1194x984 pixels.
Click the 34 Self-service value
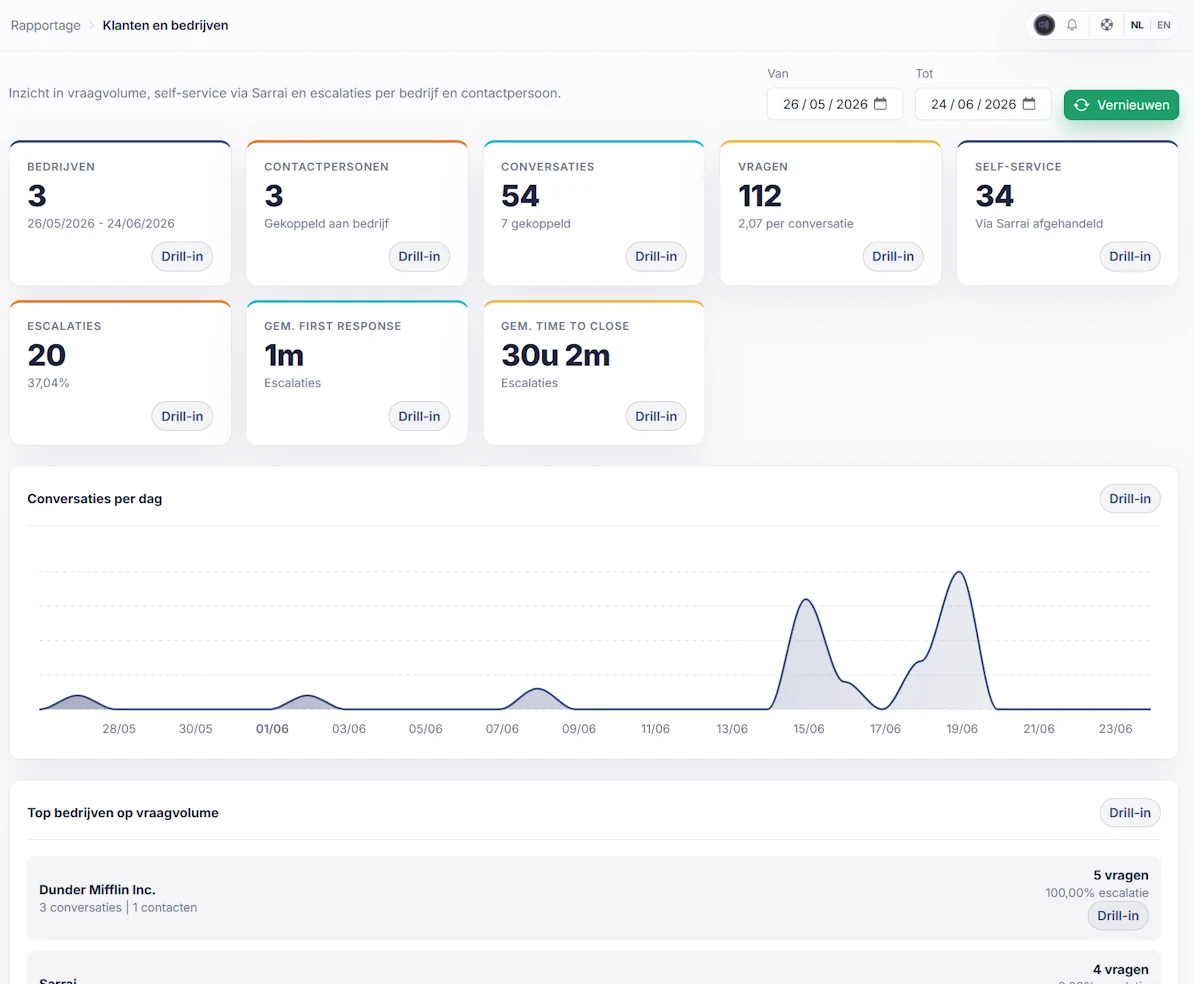[x=994, y=196]
